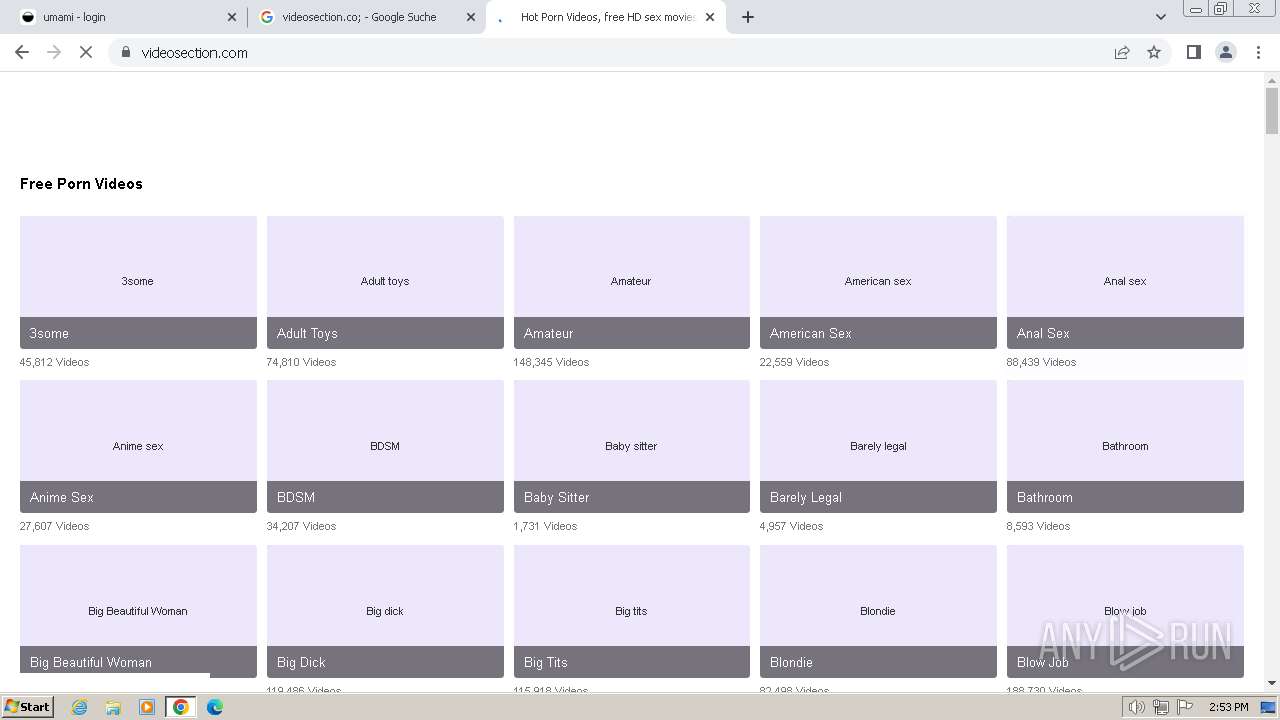Open the 3some category thumbnail

click(x=138, y=282)
